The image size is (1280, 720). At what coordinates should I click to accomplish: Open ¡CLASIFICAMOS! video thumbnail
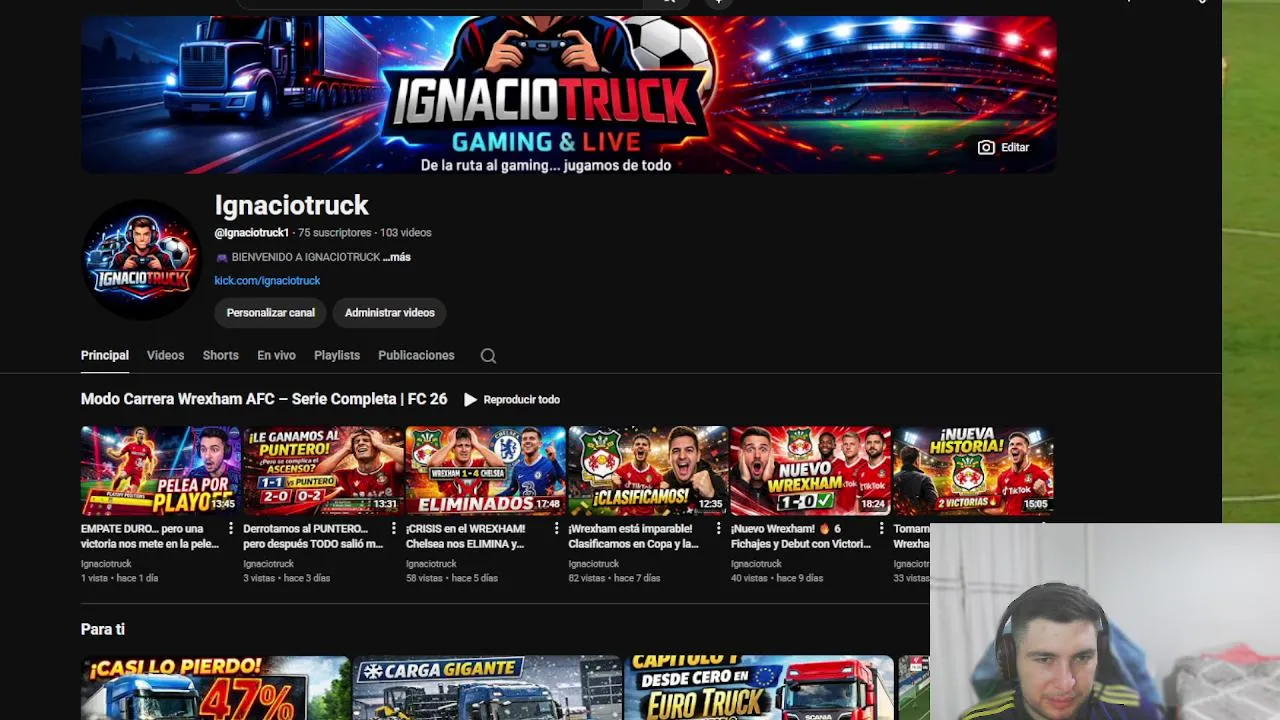(648, 471)
